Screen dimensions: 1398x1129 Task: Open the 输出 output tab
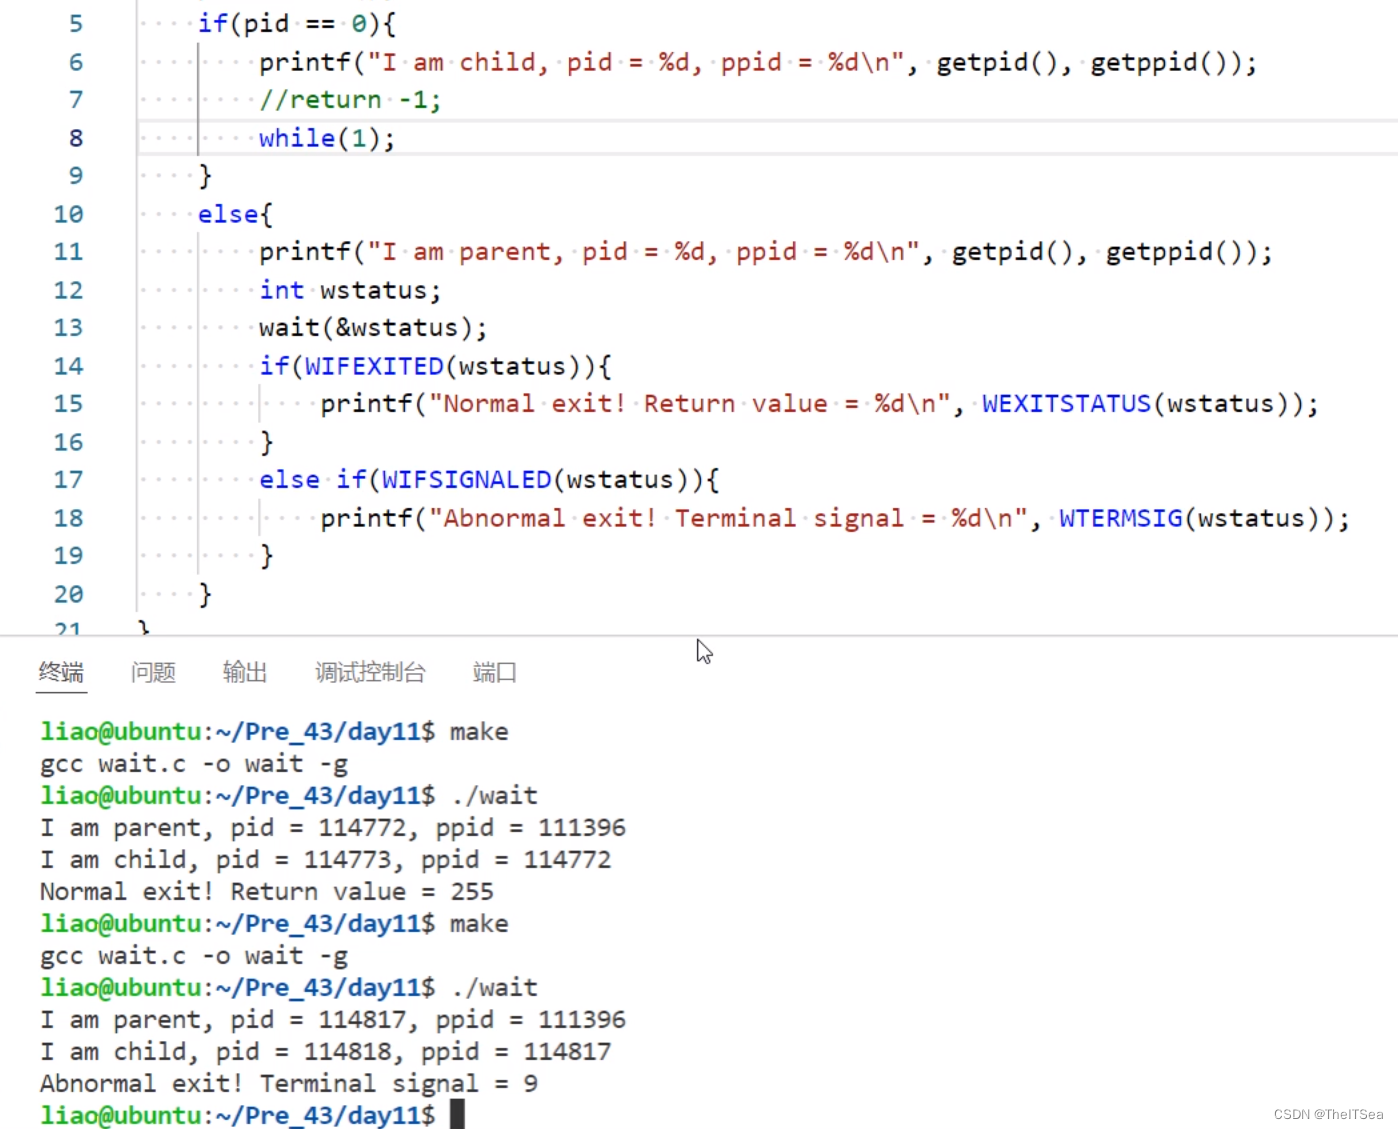pyautogui.click(x=245, y=672)
